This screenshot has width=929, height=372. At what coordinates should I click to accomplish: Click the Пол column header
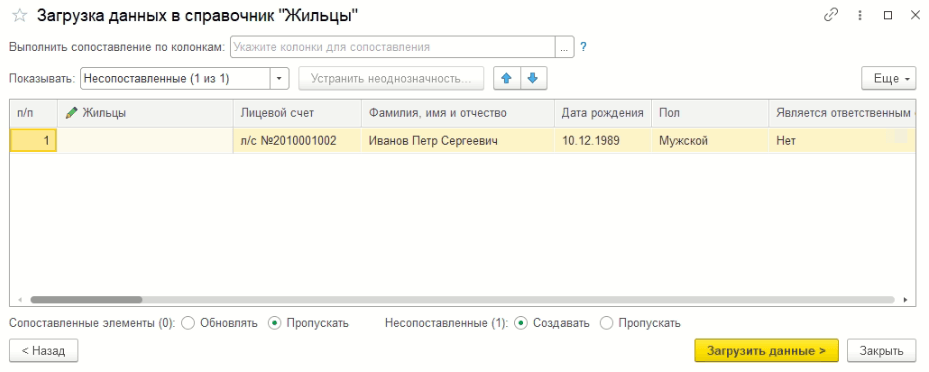tap(710, 113)
